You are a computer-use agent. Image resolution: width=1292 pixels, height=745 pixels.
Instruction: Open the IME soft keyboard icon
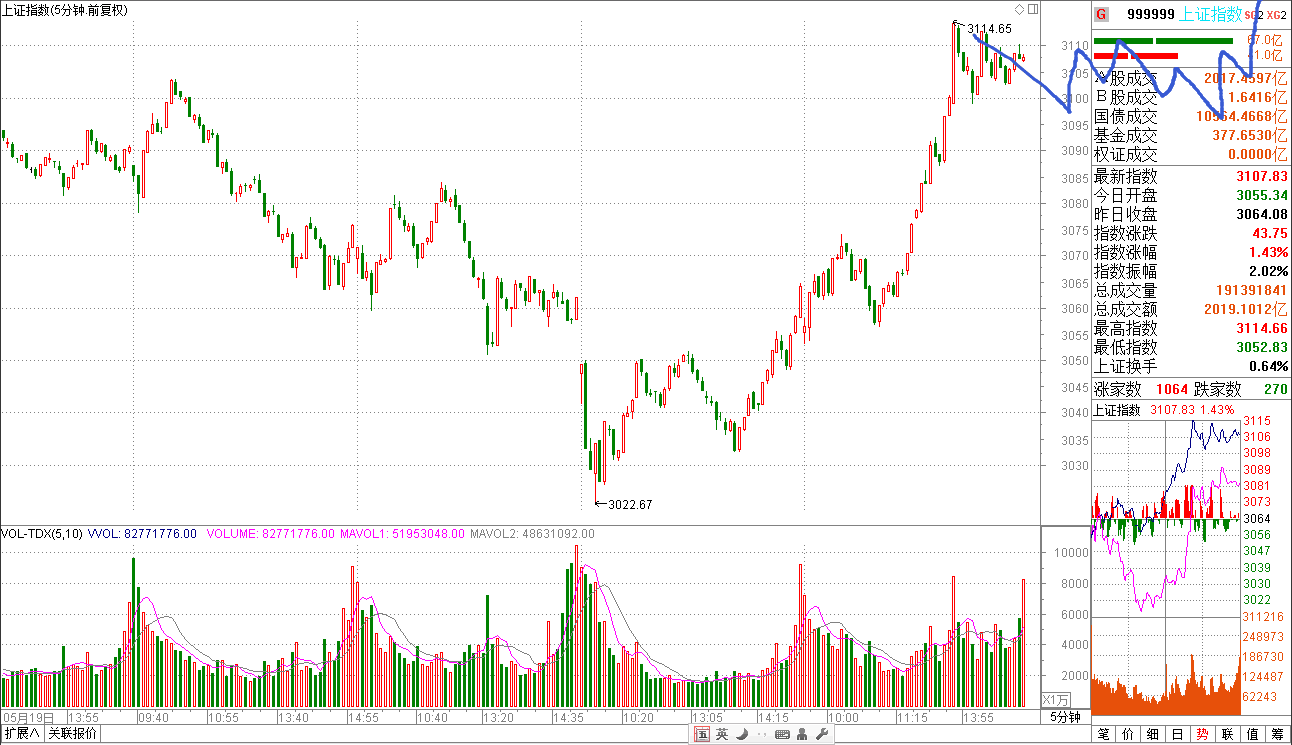pyautogui.click(x=781, y=735)
